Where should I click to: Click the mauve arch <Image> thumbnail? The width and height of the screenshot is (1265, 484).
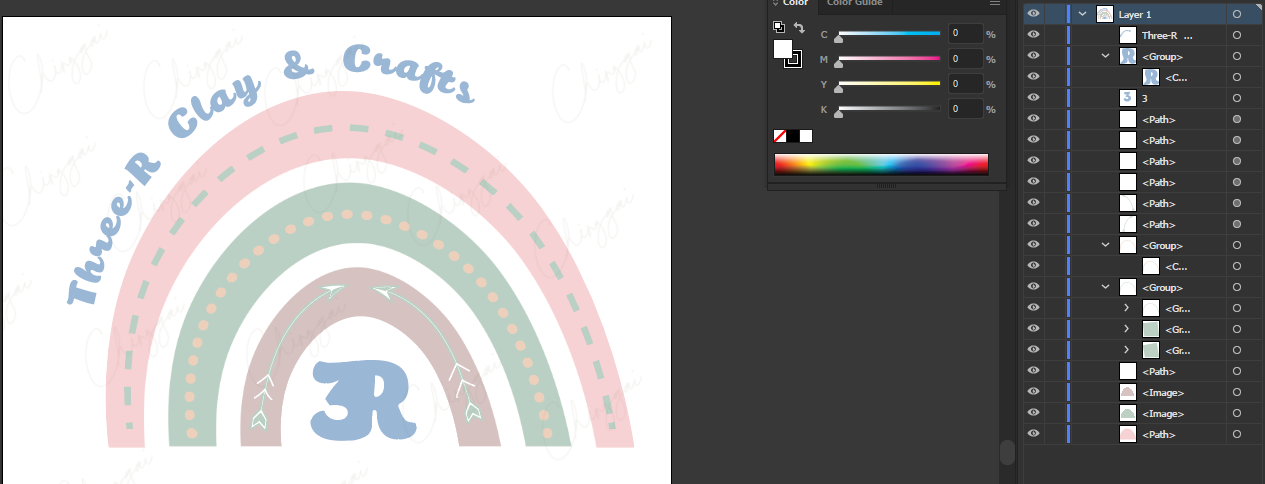point(1127,392)
